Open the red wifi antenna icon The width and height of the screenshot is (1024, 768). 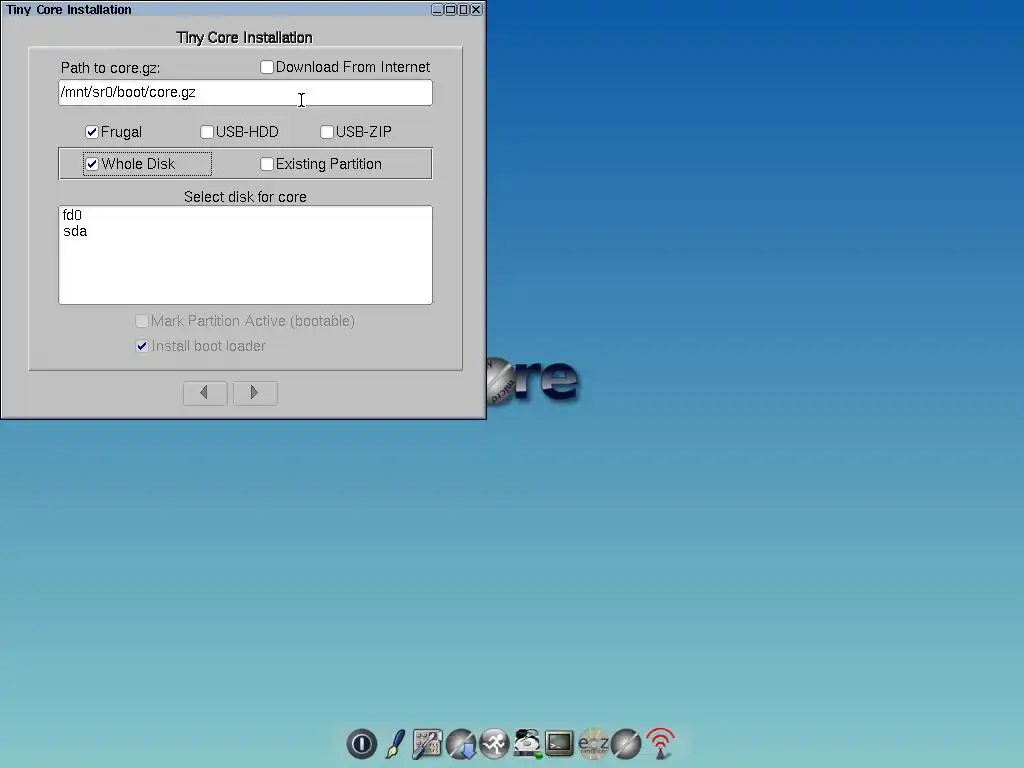tap(660, 744)
